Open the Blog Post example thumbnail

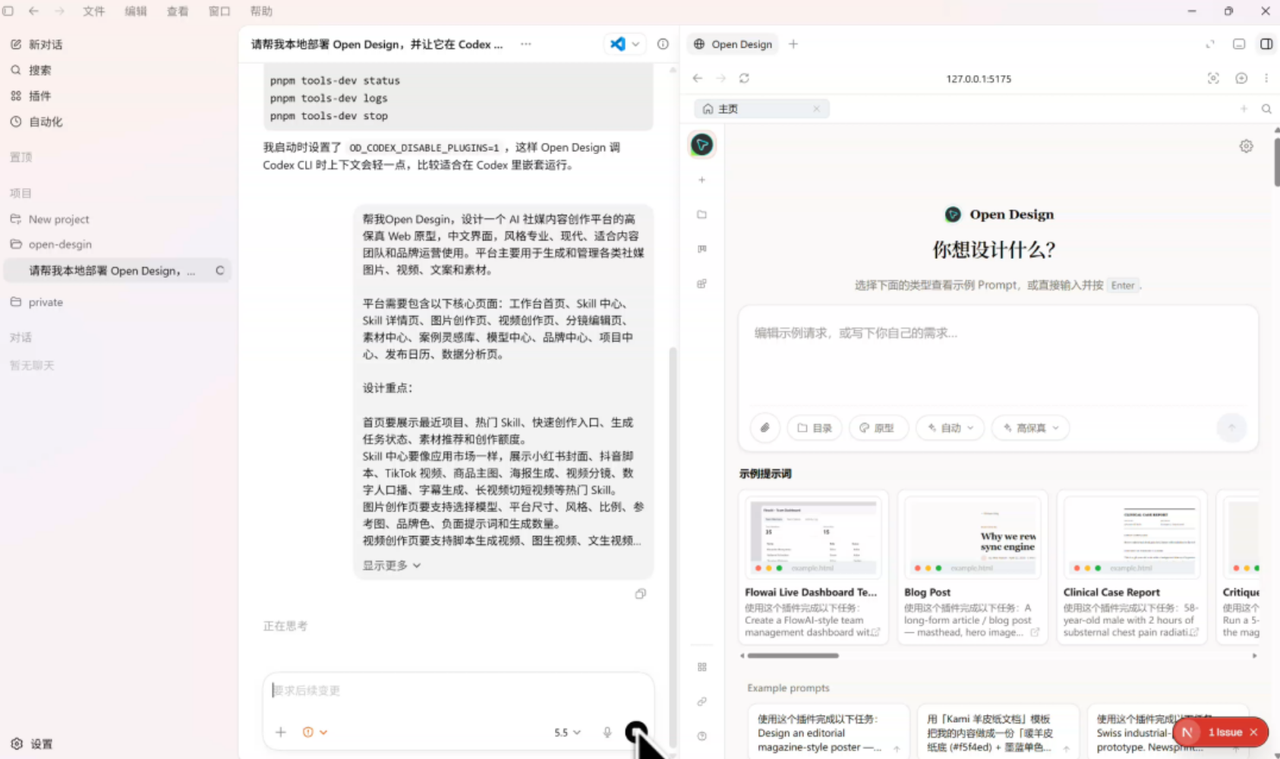tap(972, 538)
